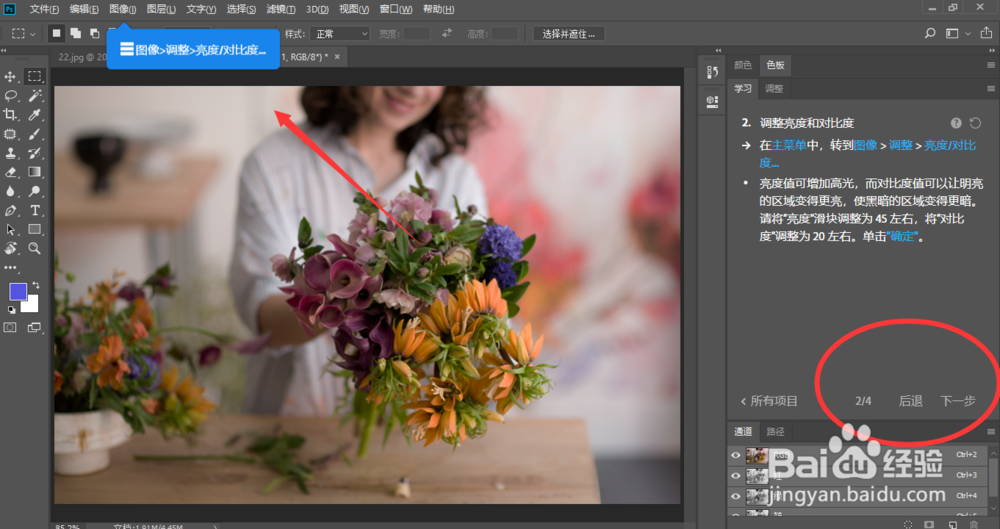
Task: Select the Zoom tool
Action: tap(34, 249)
